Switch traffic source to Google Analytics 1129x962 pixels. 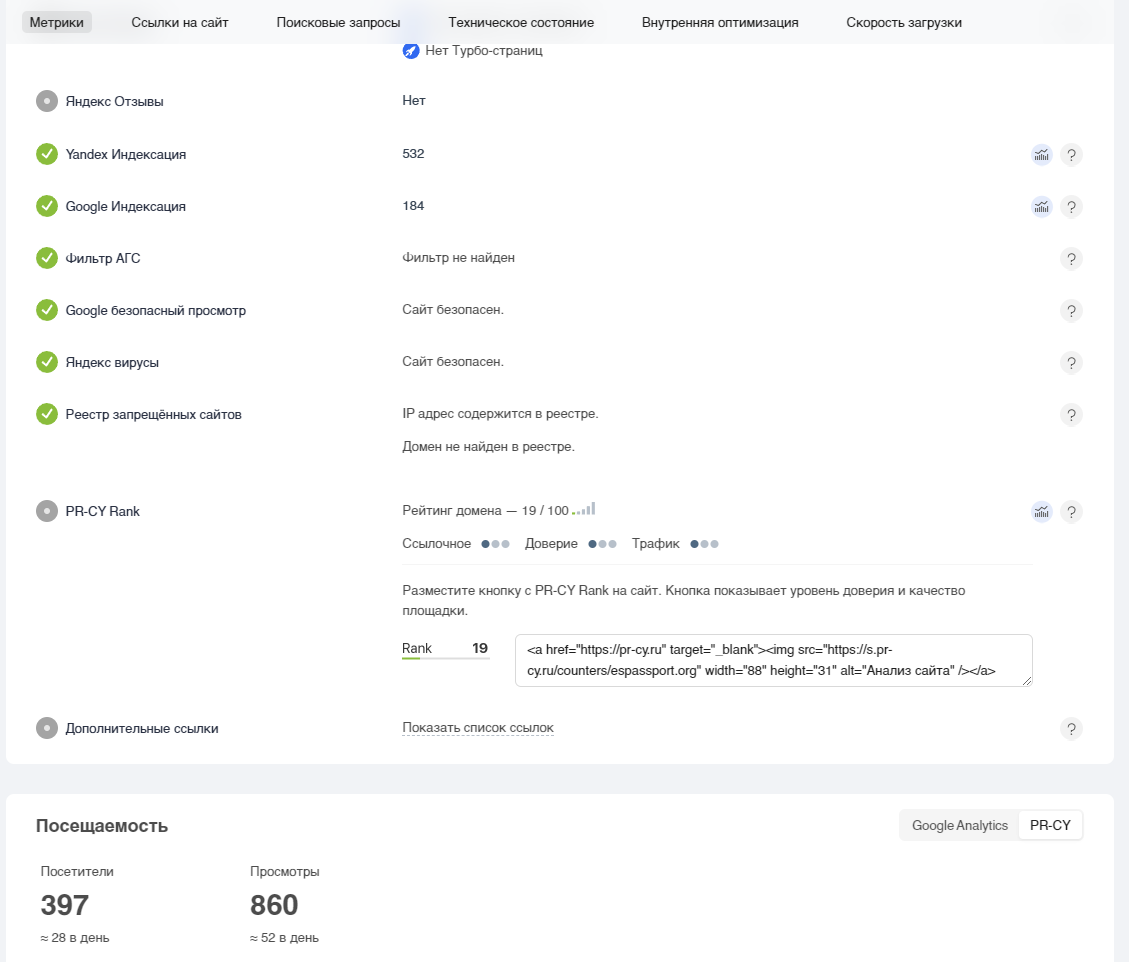tap(960, 826)
